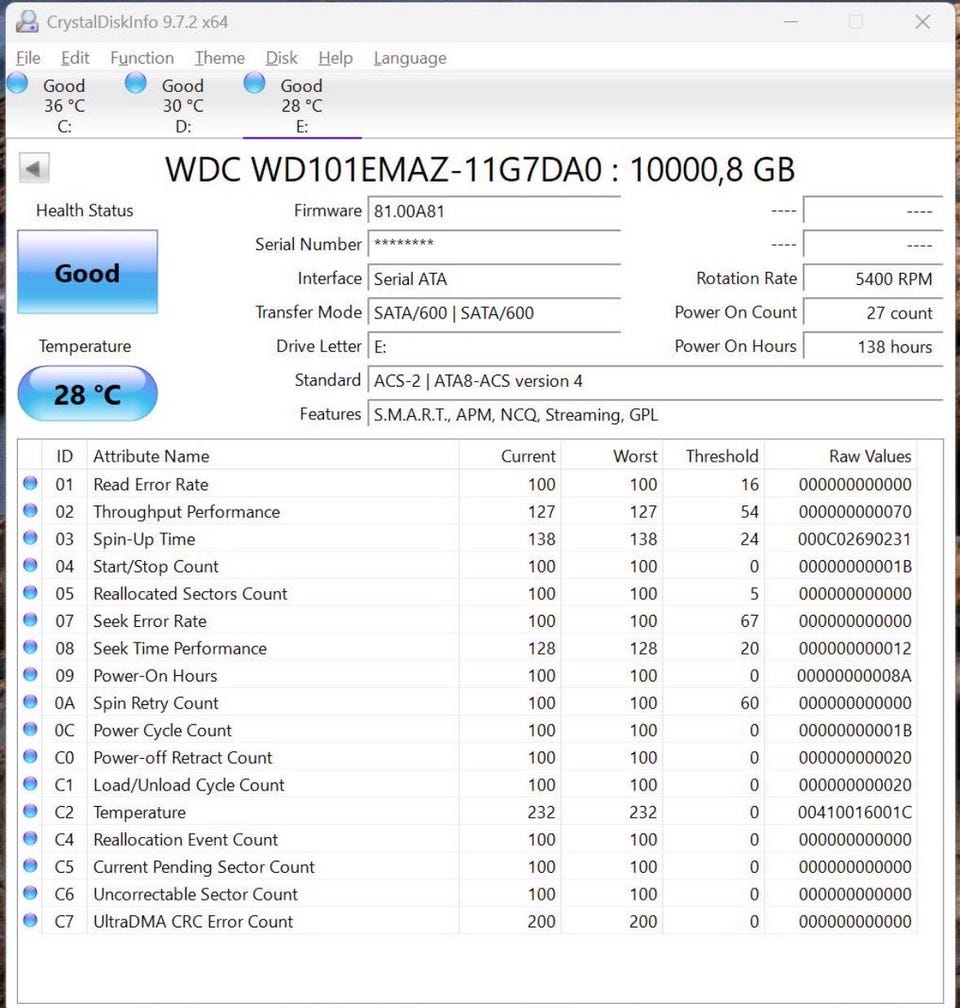Open the File menu
The height and width of the screenshot is (1008, 960).
pyautogui.click(x=28, y=58)
